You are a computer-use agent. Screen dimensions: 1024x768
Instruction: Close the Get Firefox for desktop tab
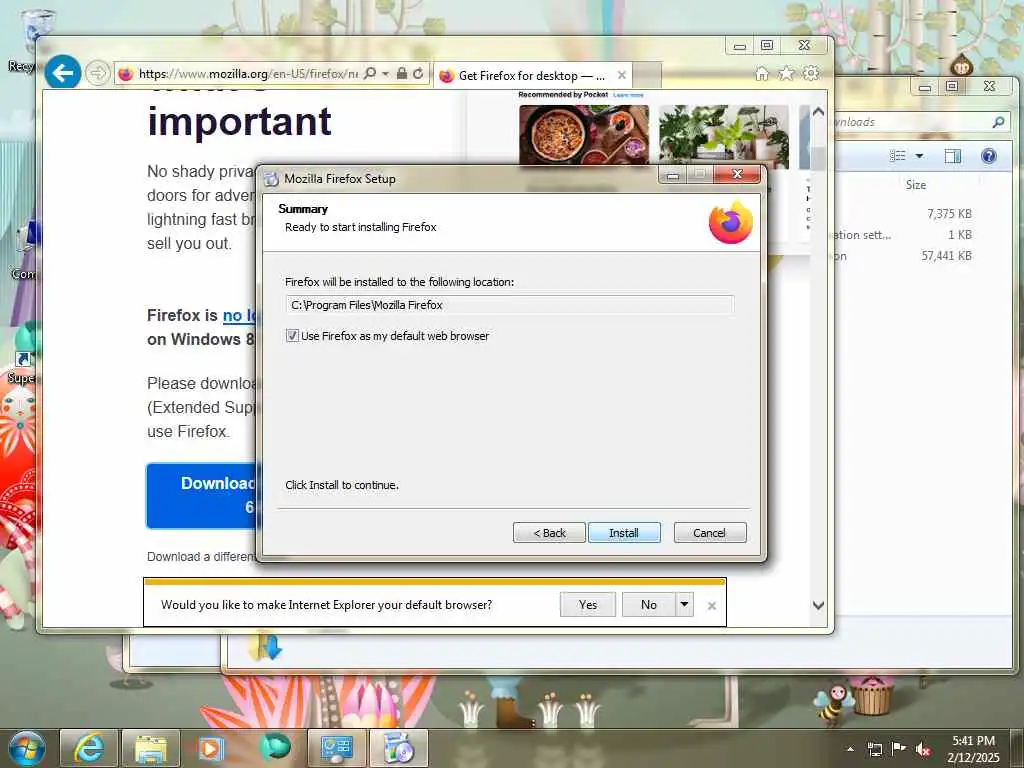(x=622, y=75)
